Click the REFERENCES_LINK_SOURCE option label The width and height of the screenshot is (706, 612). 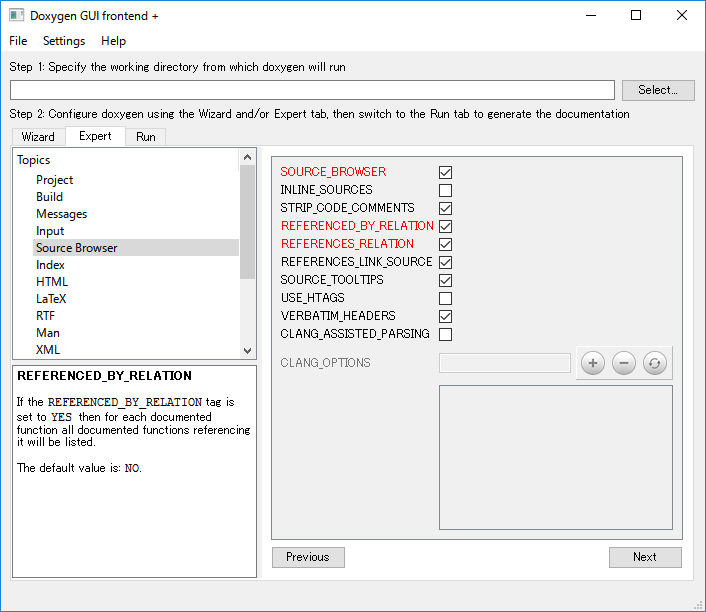click(x=357, y=262)
